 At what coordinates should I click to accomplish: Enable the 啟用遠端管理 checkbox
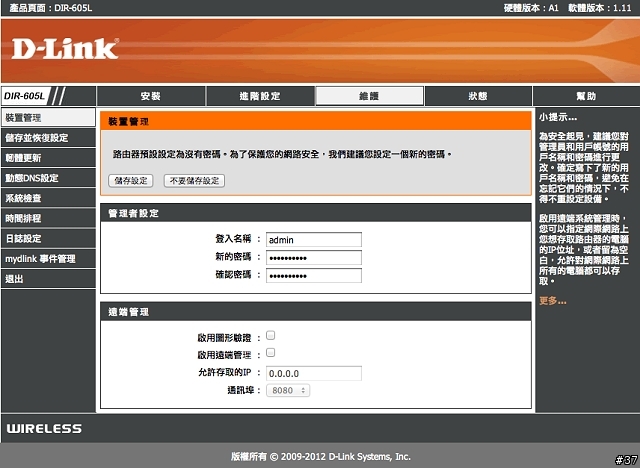(x=270, y=353)
